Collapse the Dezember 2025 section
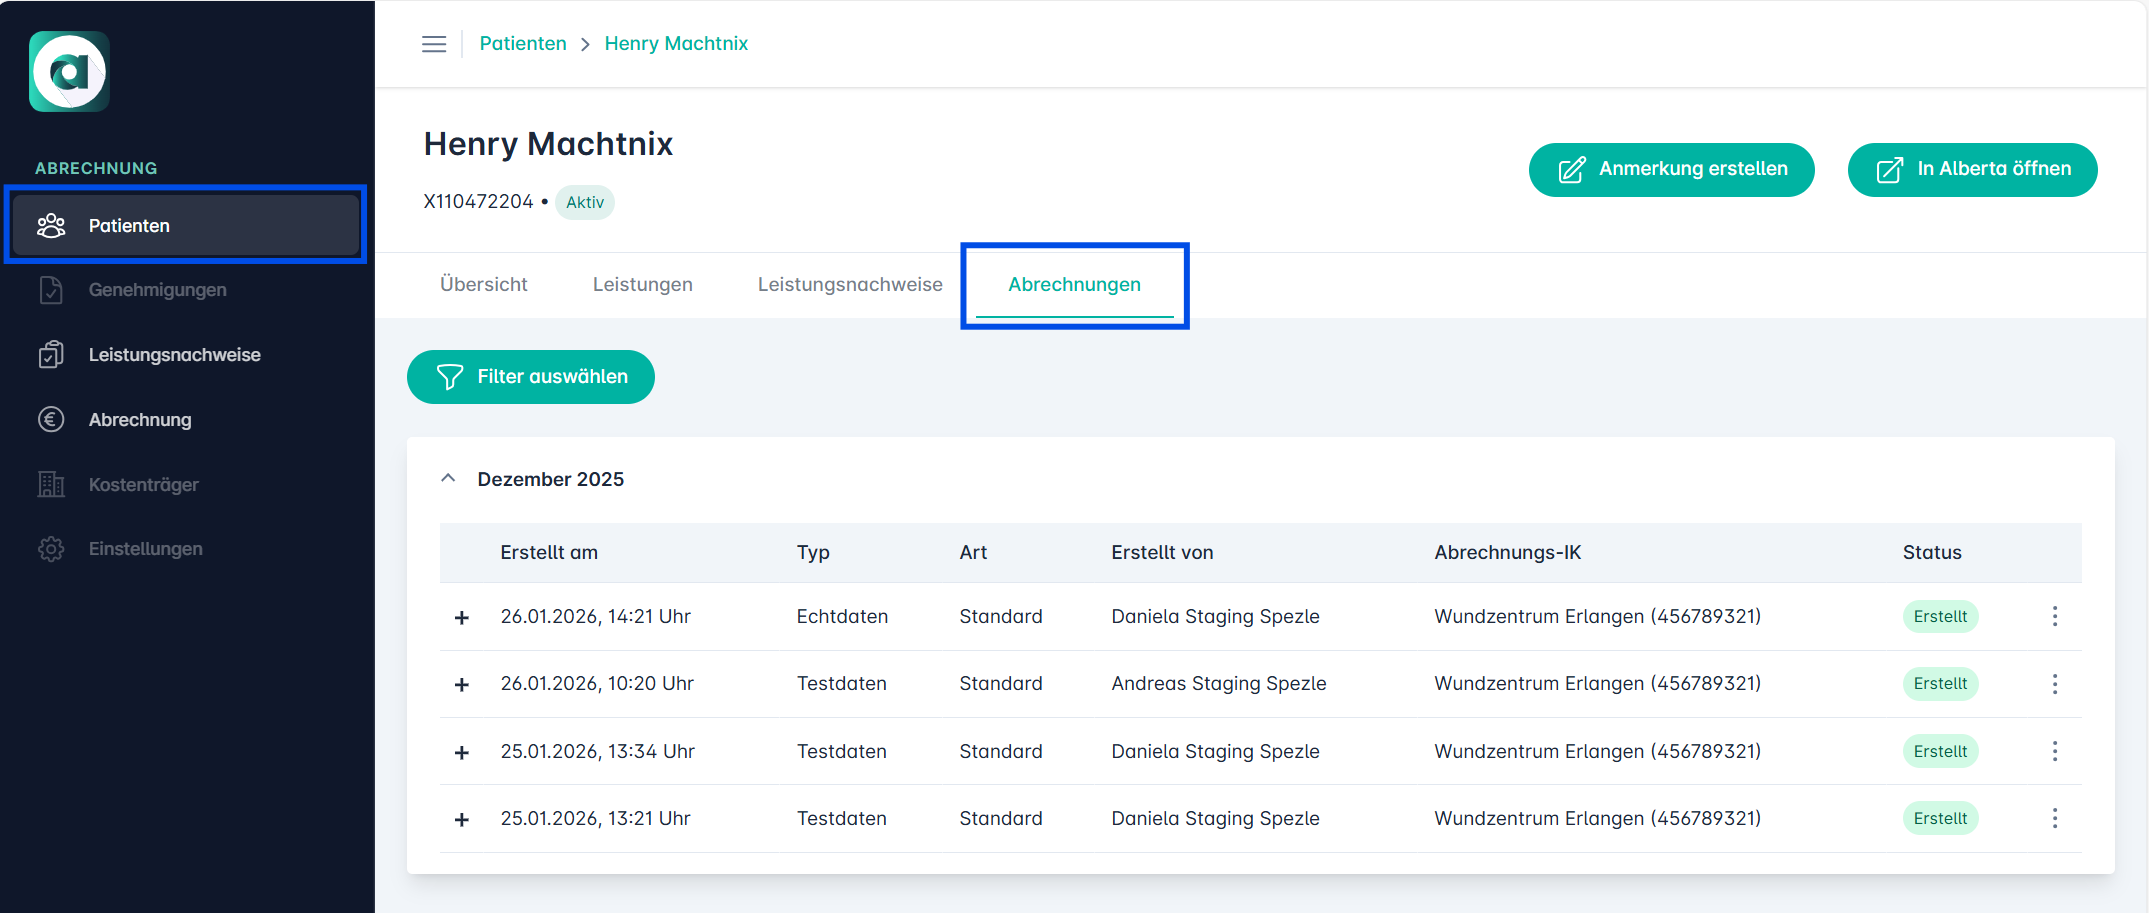Image resolution: width=2149 pixels, height=913 pixels. (448, 479)
